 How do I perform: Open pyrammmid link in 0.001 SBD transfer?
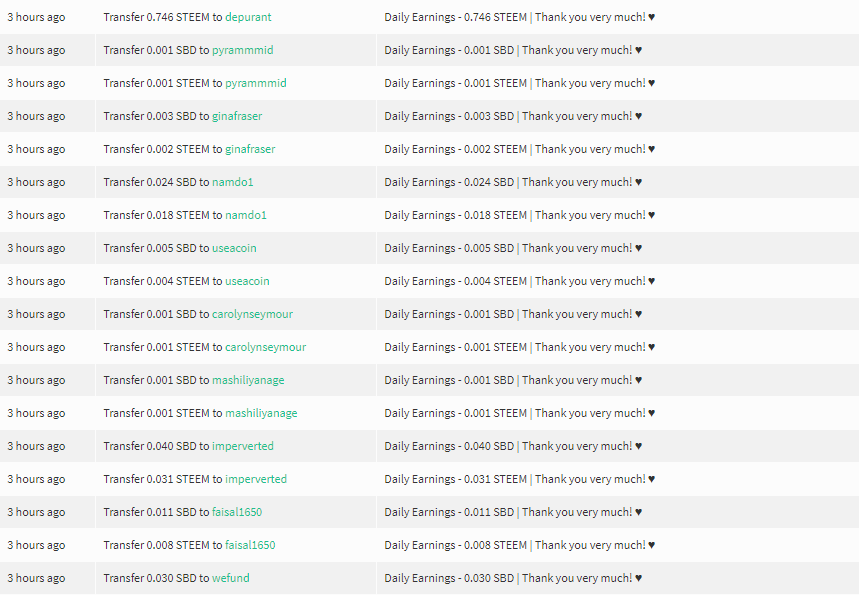pyautogui.click(x=243, y=50)
